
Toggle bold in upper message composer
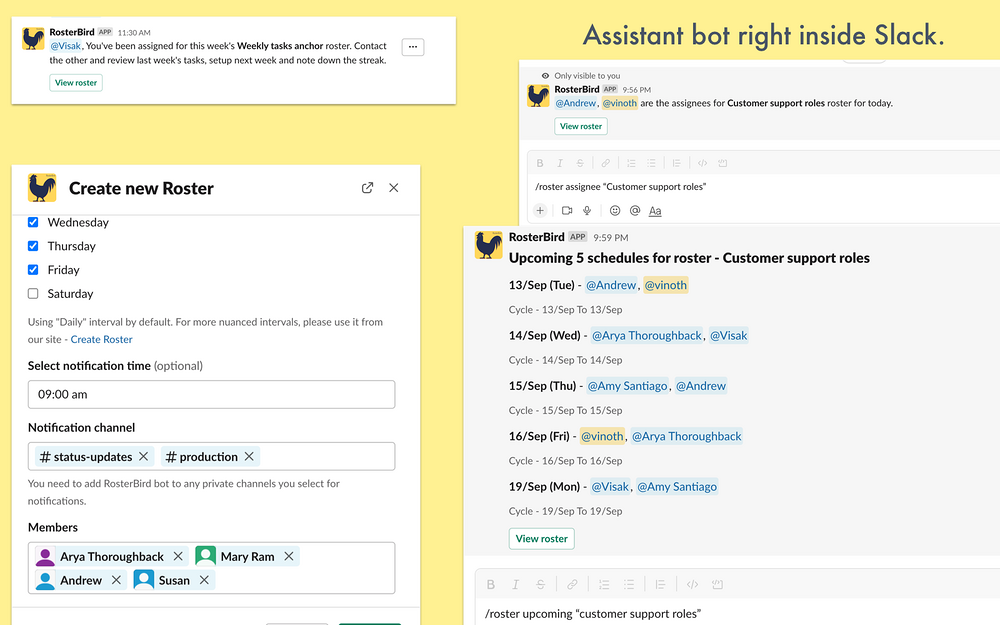540,163
